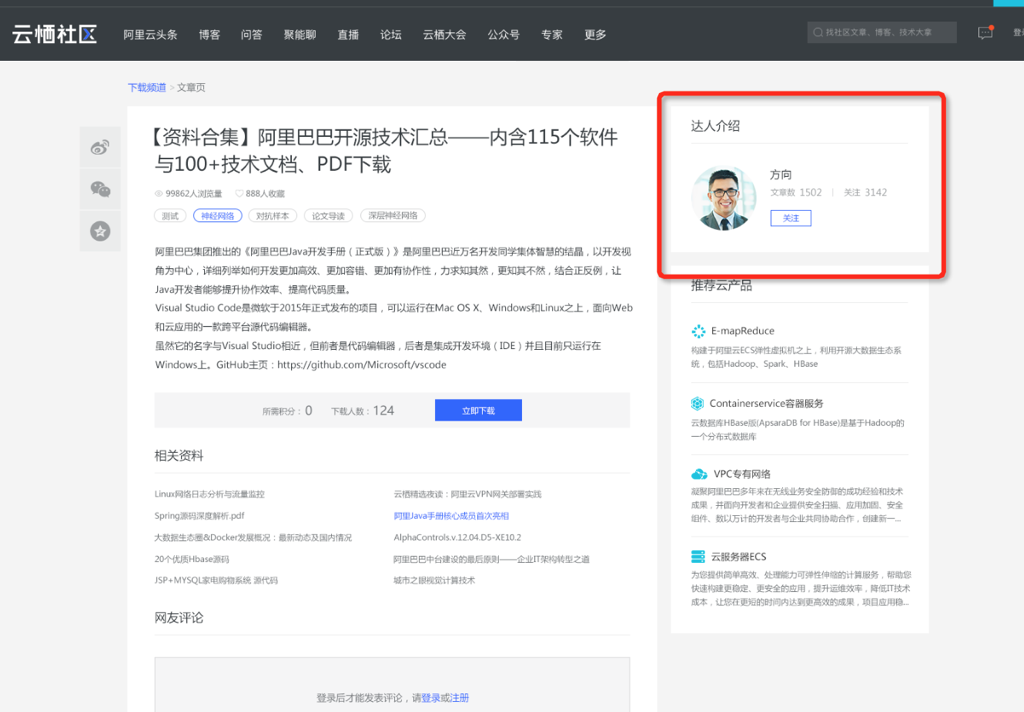Open the 聚能聊 menu item
The width and height of the screenshot is (1024, 712).
[x=300, y=35]
